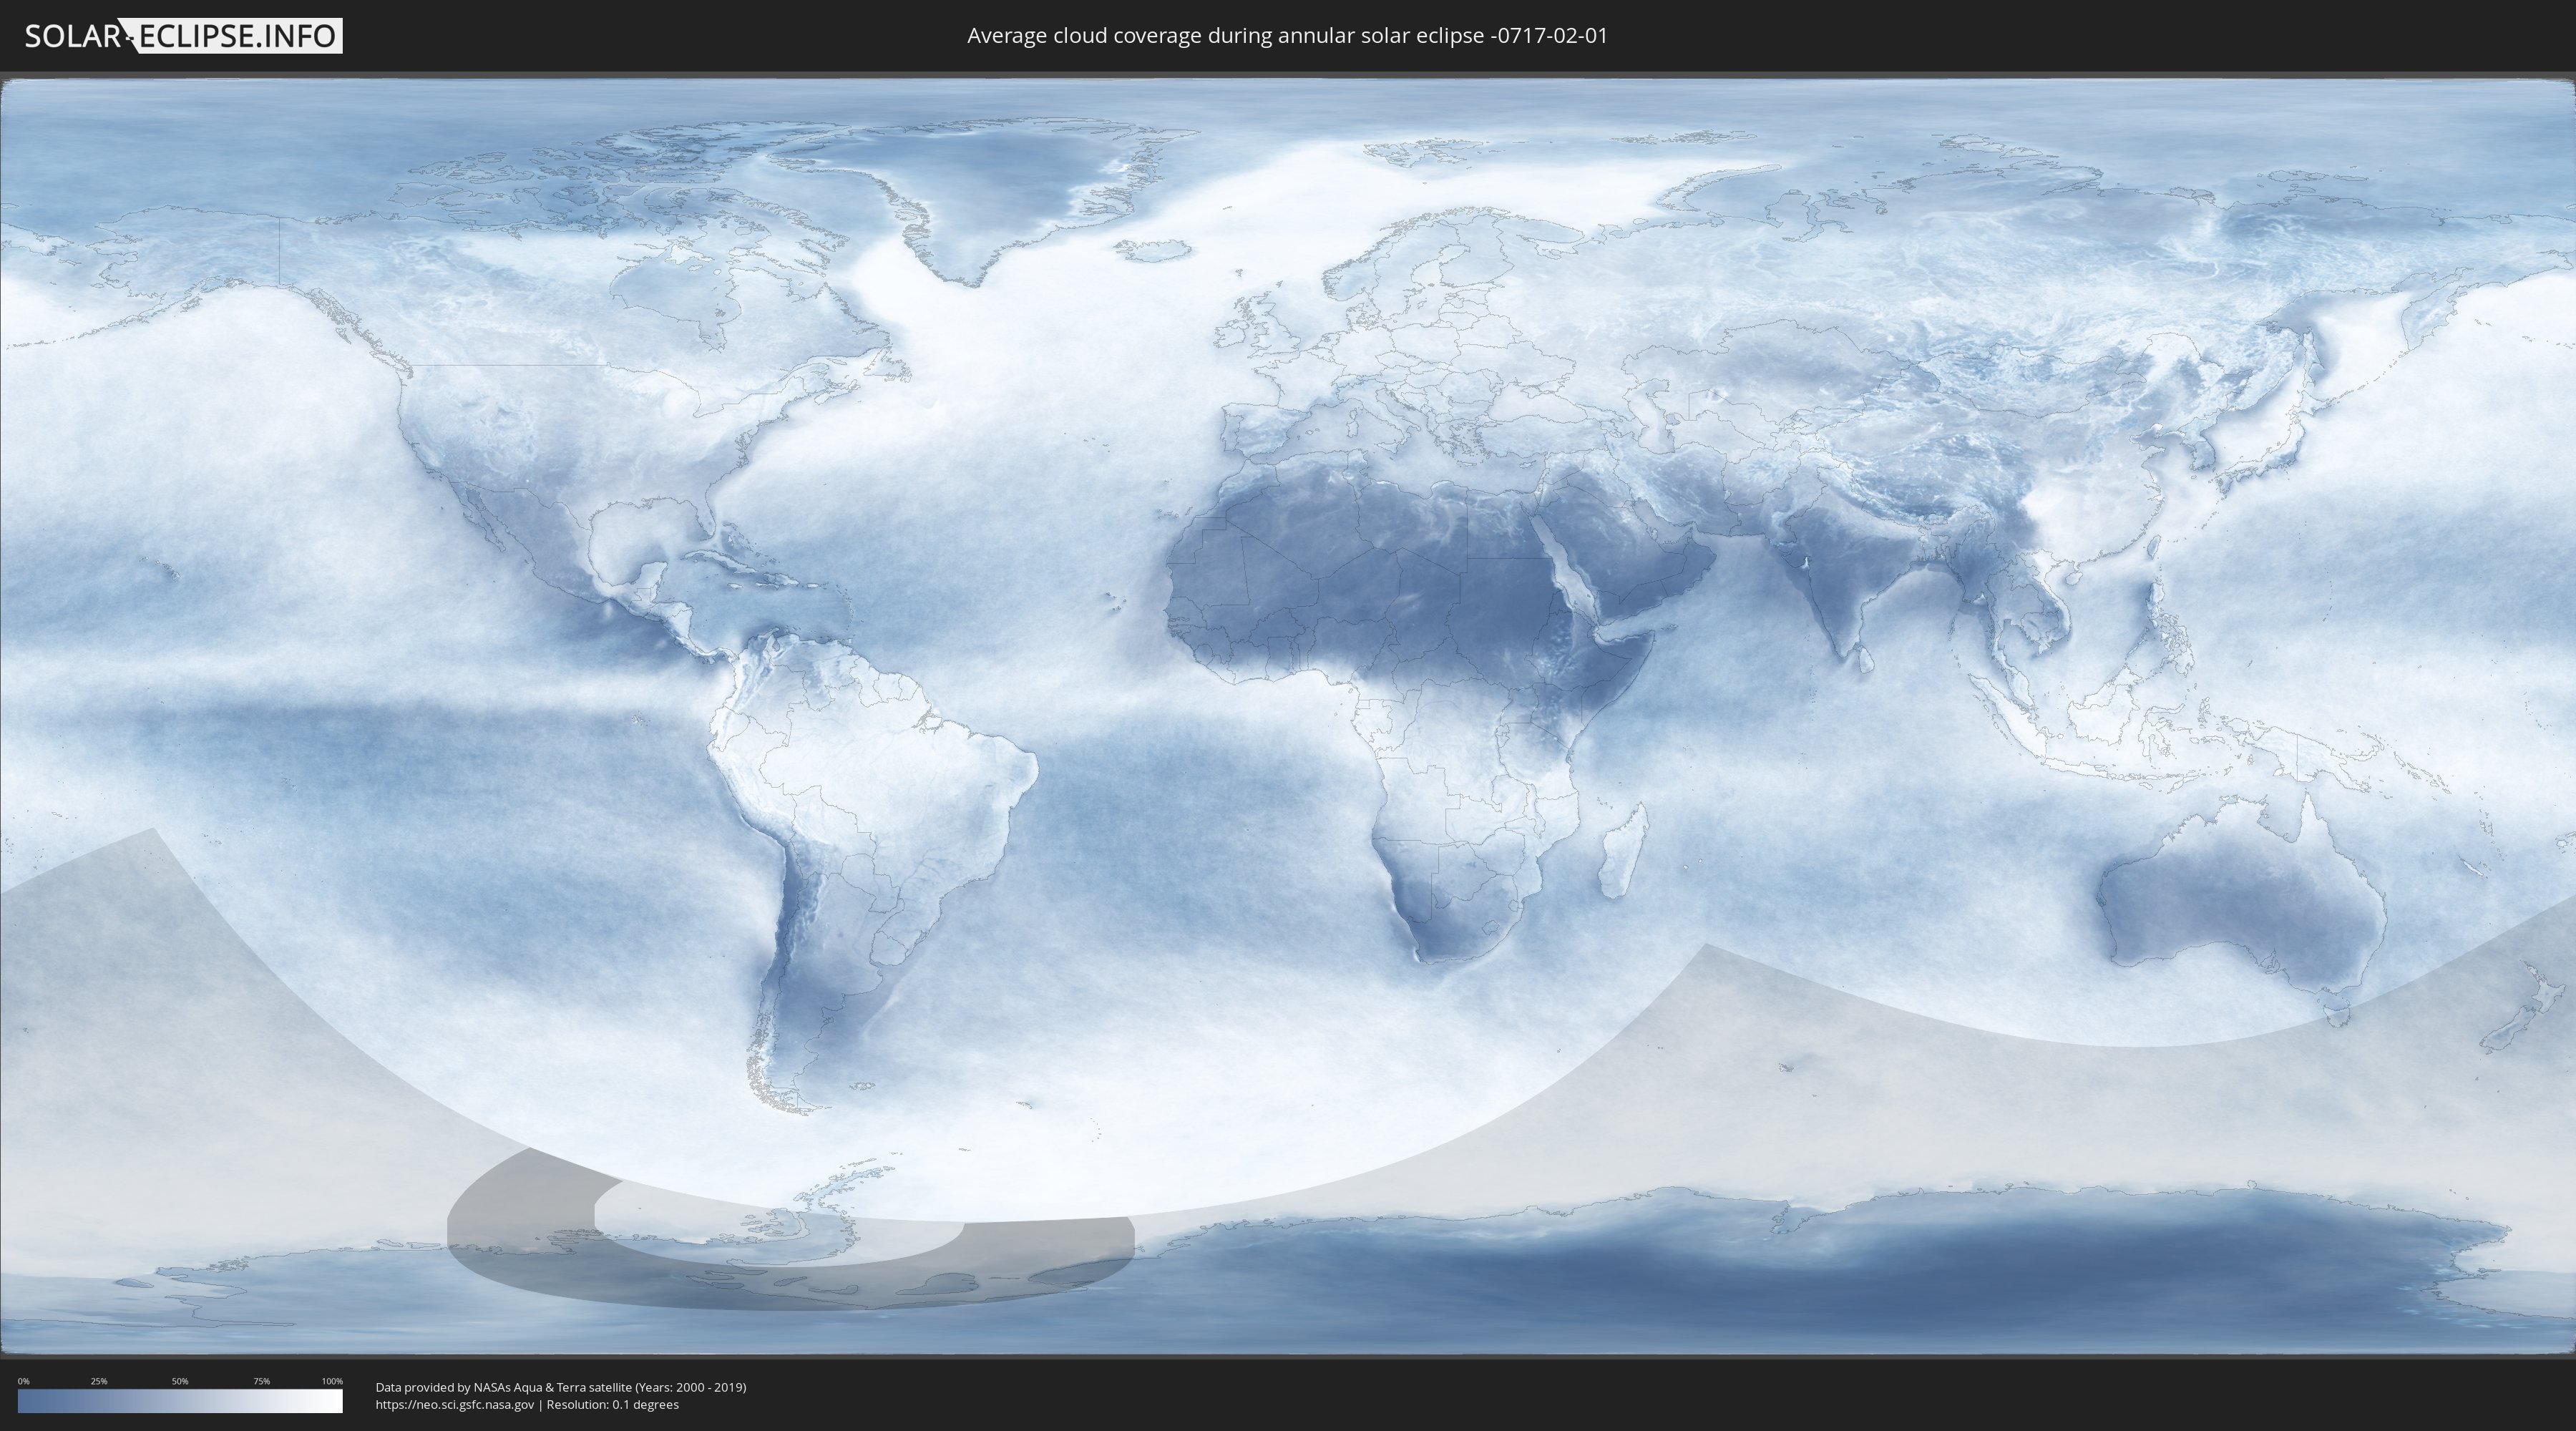Click the SOLAR-ECLIPSE.INFO logo
This screenshot has height=1431, width=2576.
point(183,36)
